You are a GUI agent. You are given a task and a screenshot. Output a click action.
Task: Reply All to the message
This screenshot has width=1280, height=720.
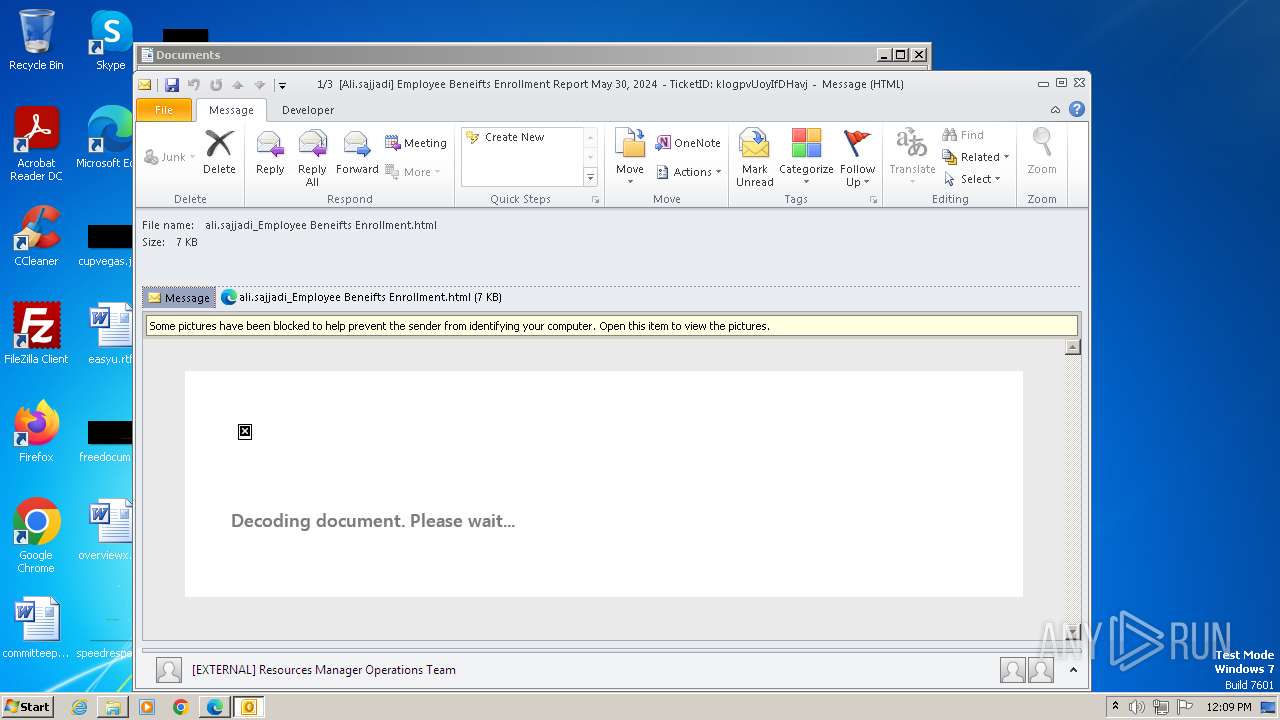[312, 158]
